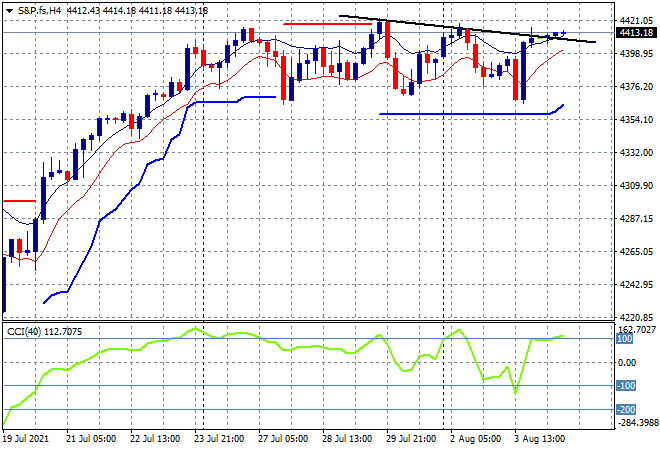Select the 3 Aug 13:00 time label
Screen dimensions: 660x450
point(540,439)
